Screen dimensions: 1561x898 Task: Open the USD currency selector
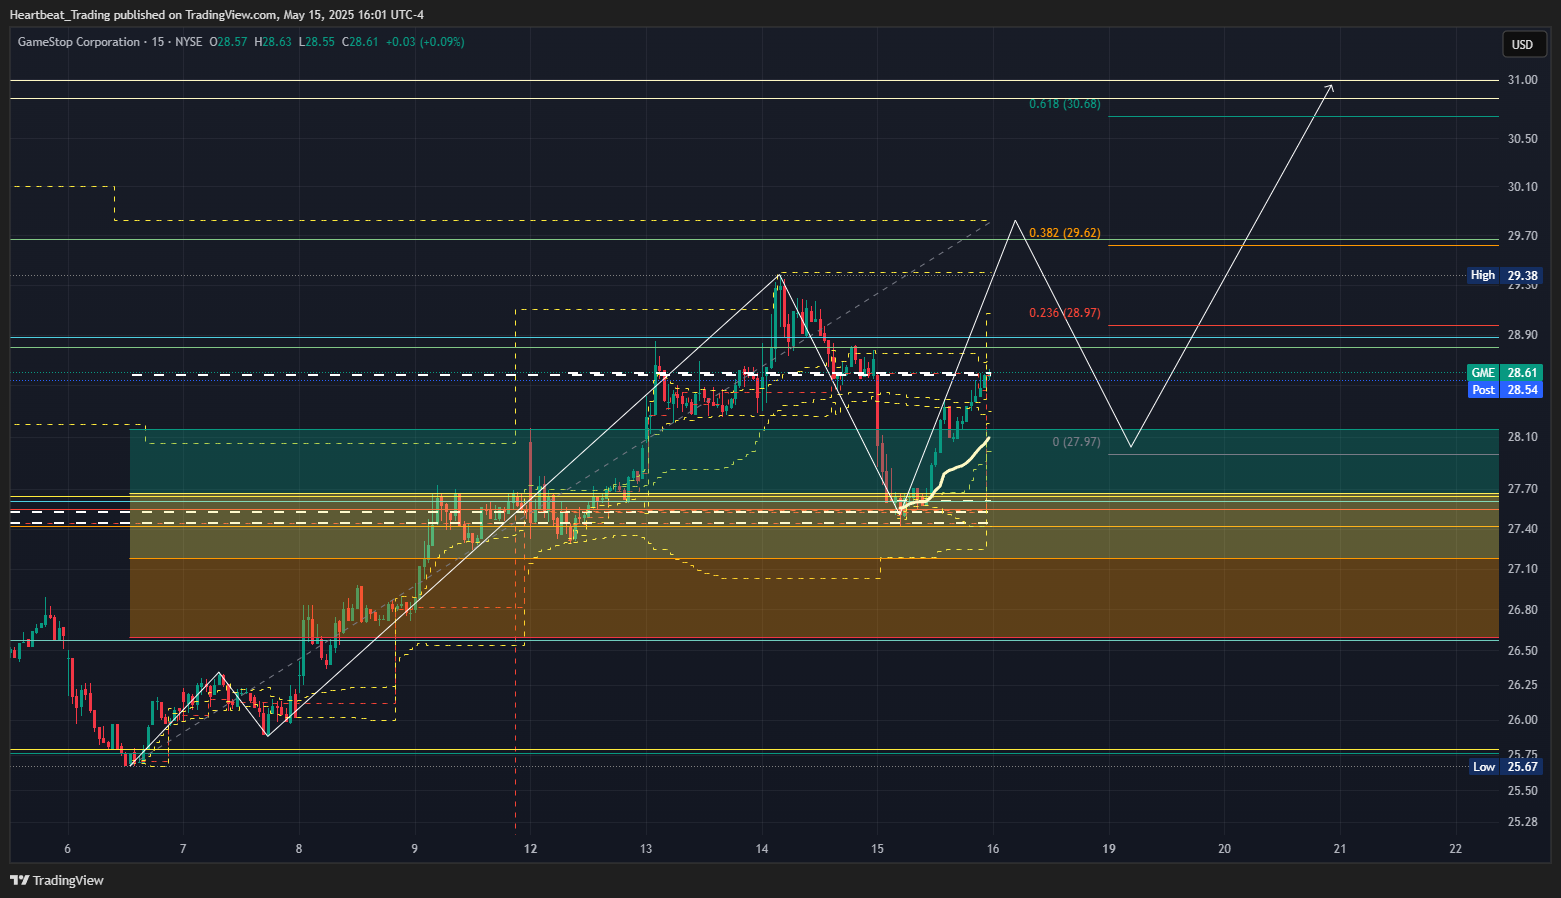click(1522, 44)
